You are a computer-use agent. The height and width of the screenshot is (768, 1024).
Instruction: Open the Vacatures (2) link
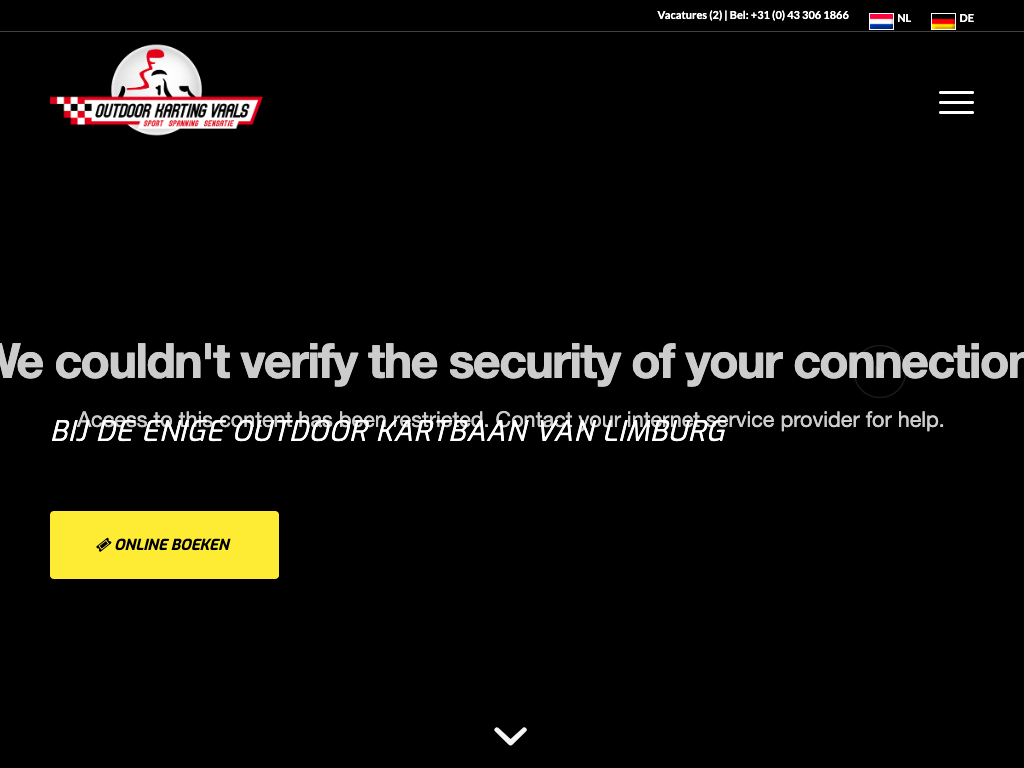[690, 15]
